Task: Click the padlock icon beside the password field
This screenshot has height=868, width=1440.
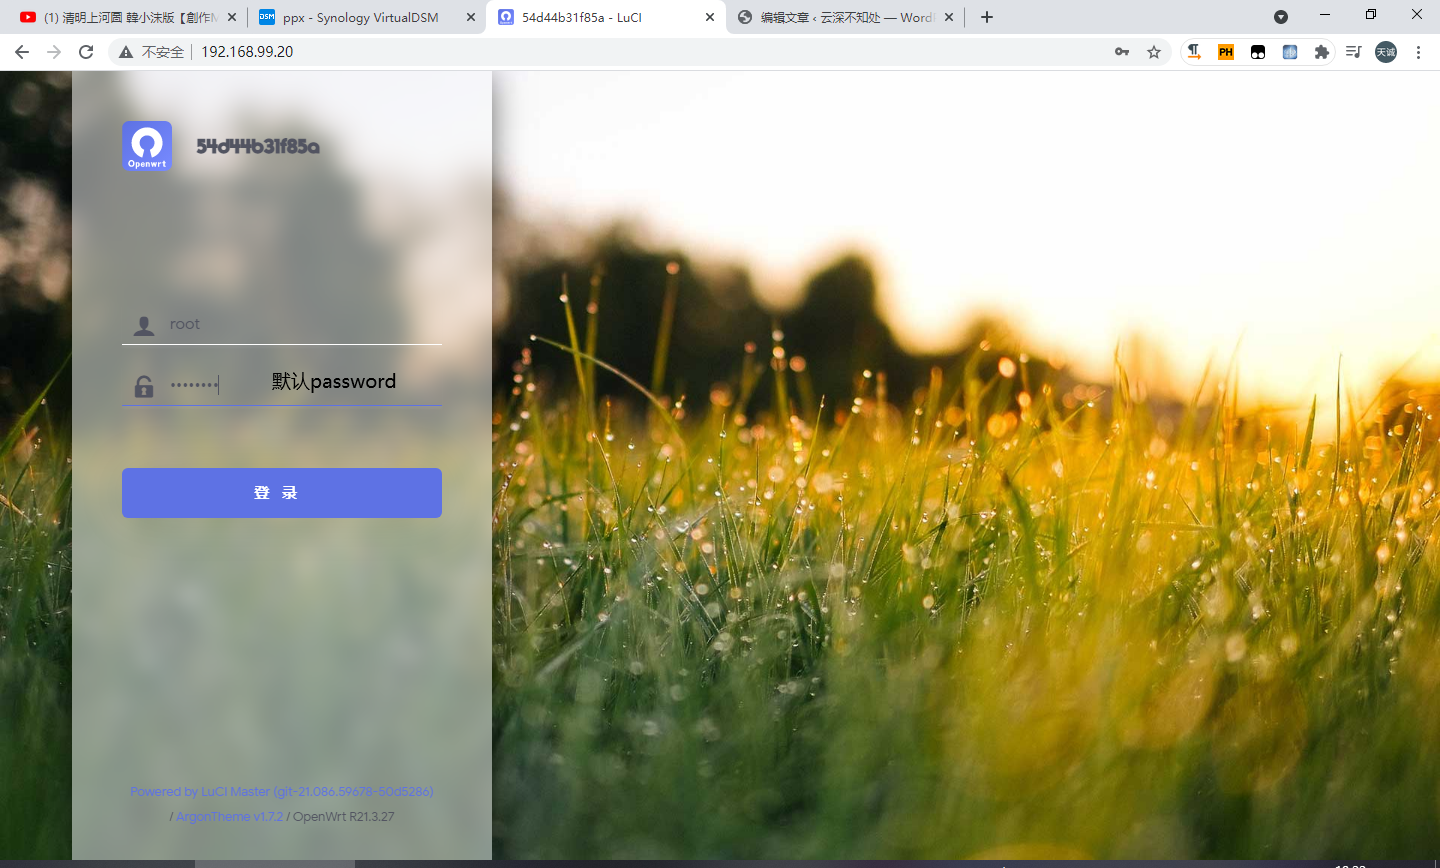Action: click(143, 385)
